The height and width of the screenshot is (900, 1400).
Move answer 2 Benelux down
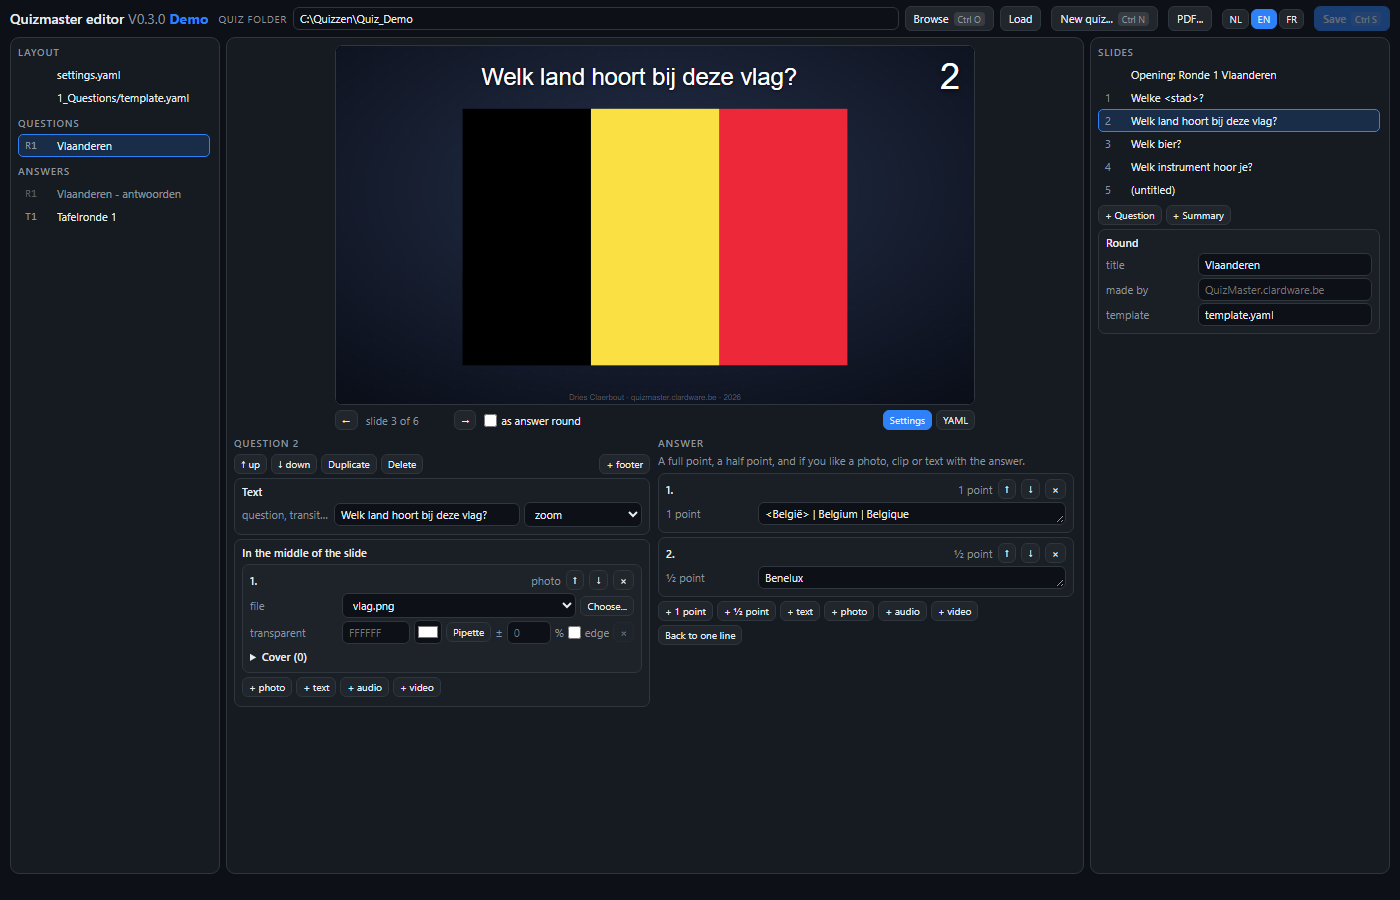[1030, 554]
